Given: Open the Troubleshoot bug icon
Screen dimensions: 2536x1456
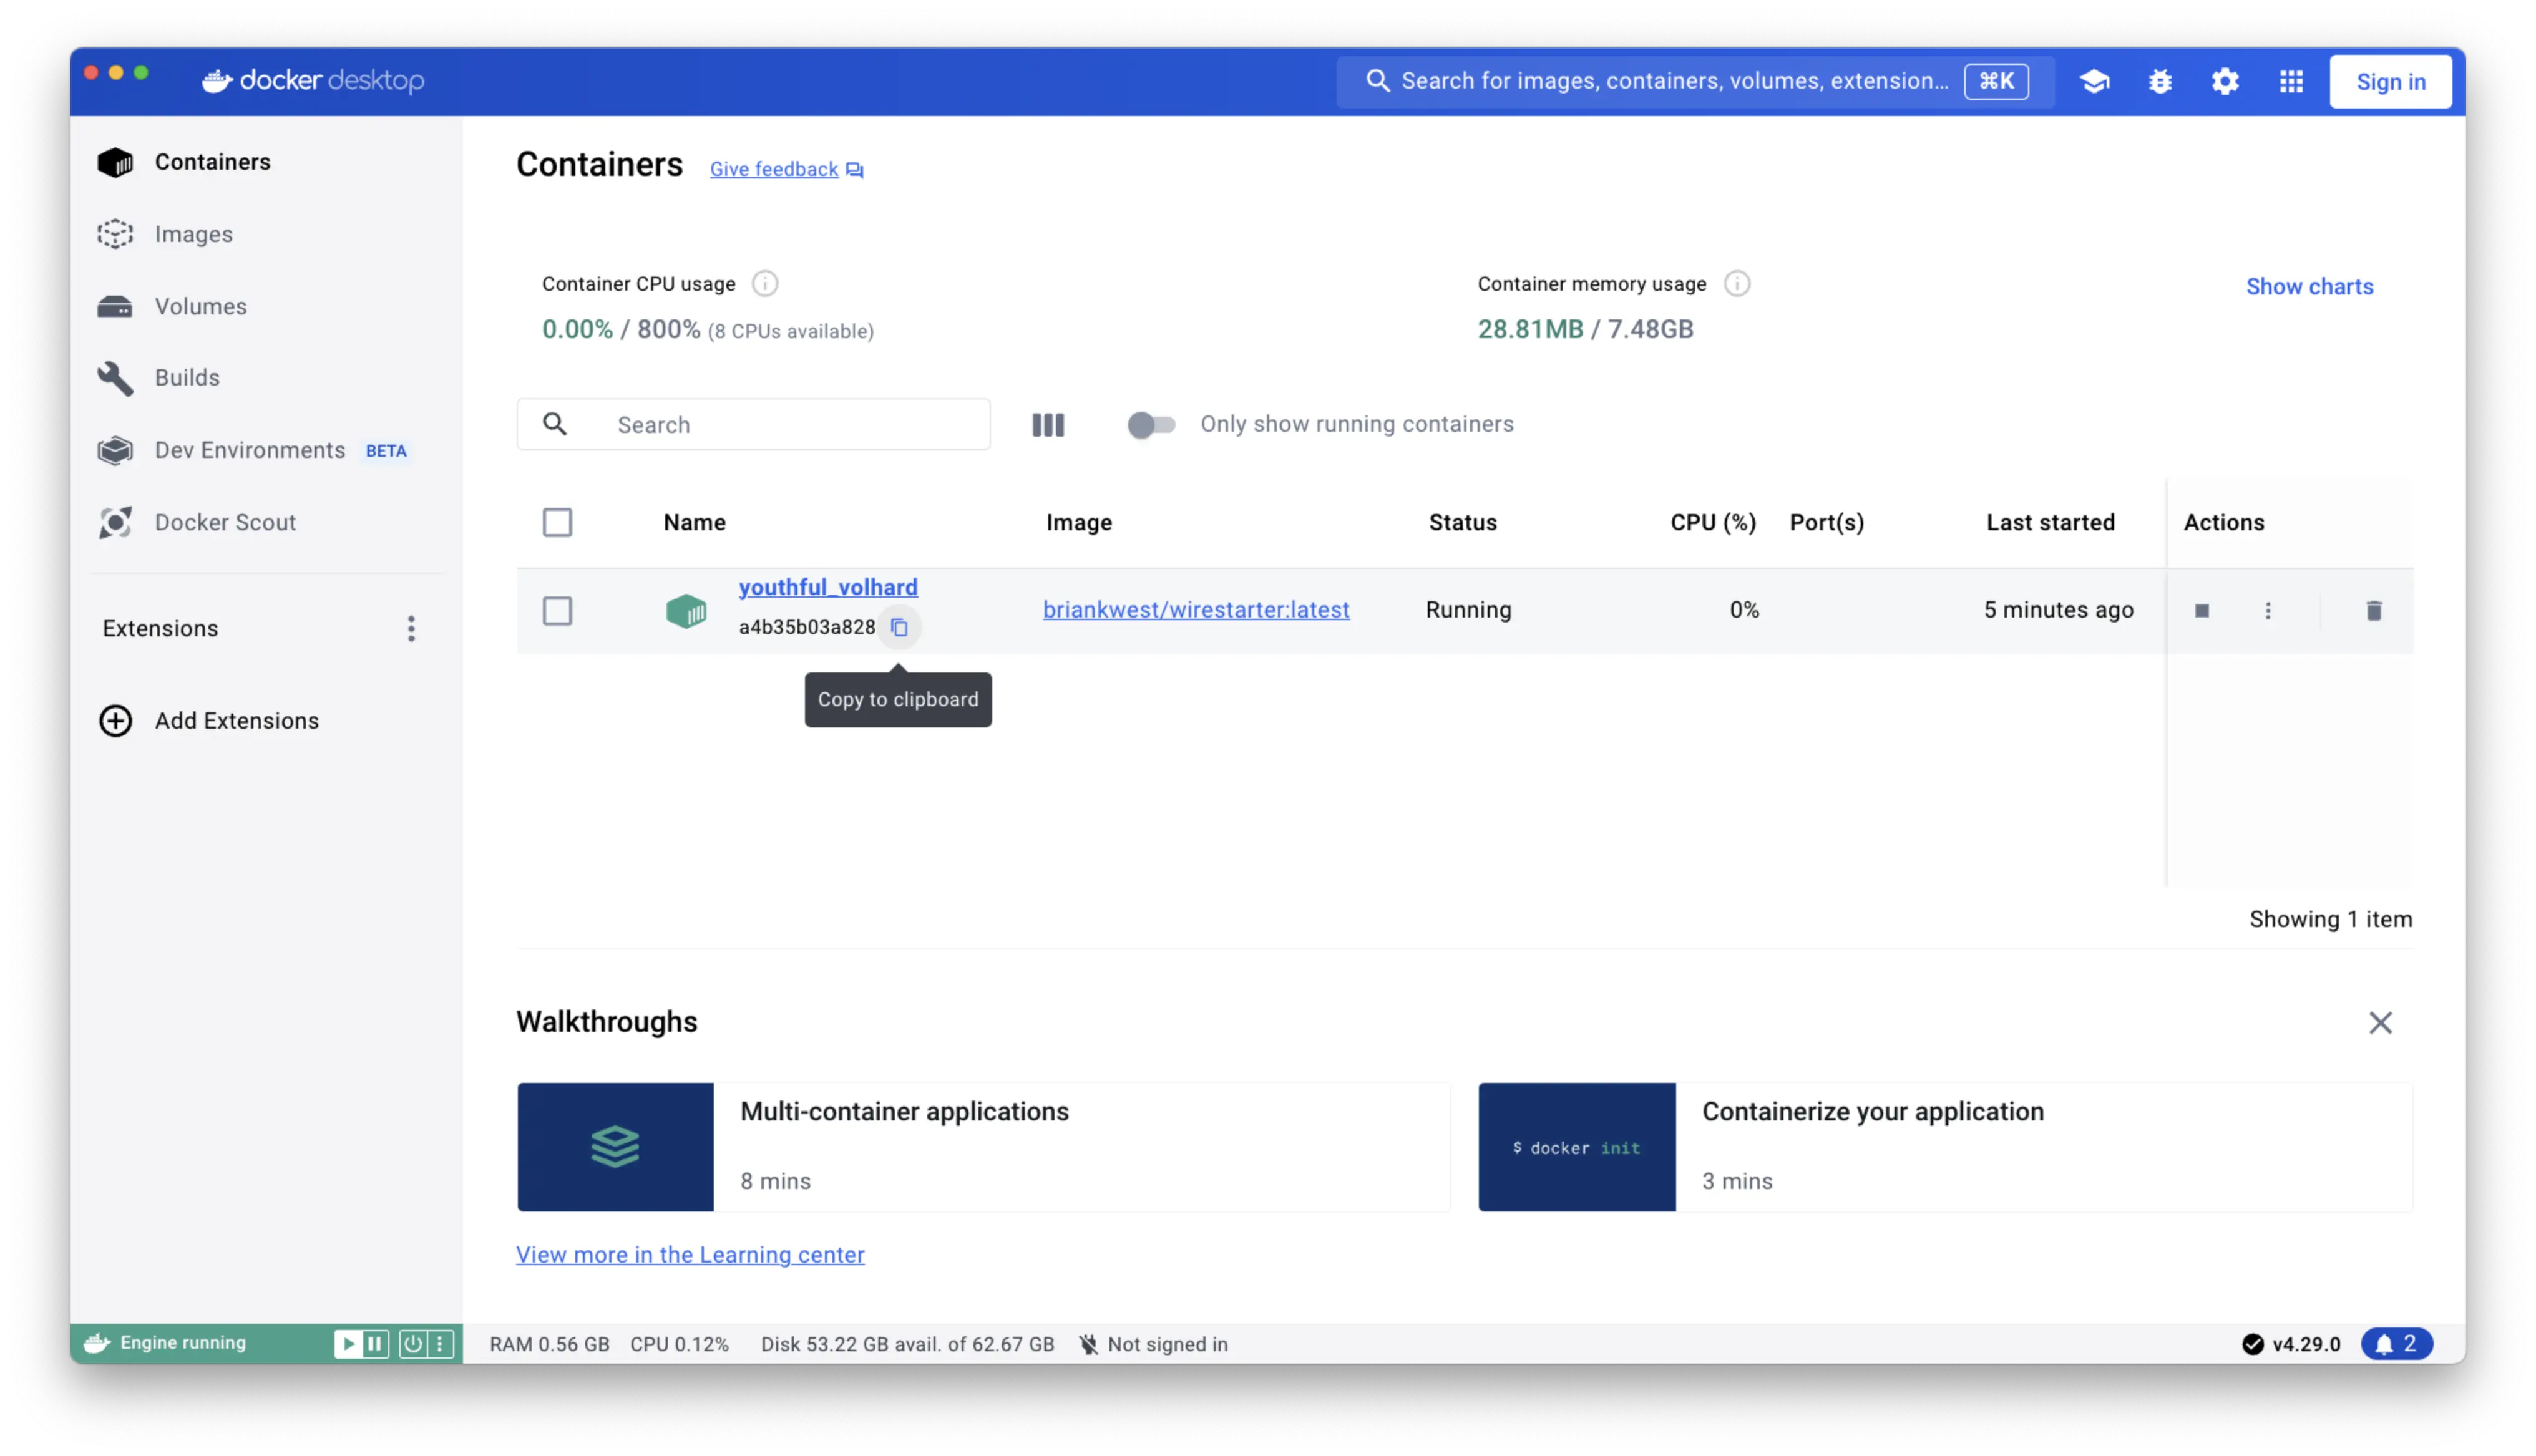Looking at the screenshot, I should (x=2160, y=81).
